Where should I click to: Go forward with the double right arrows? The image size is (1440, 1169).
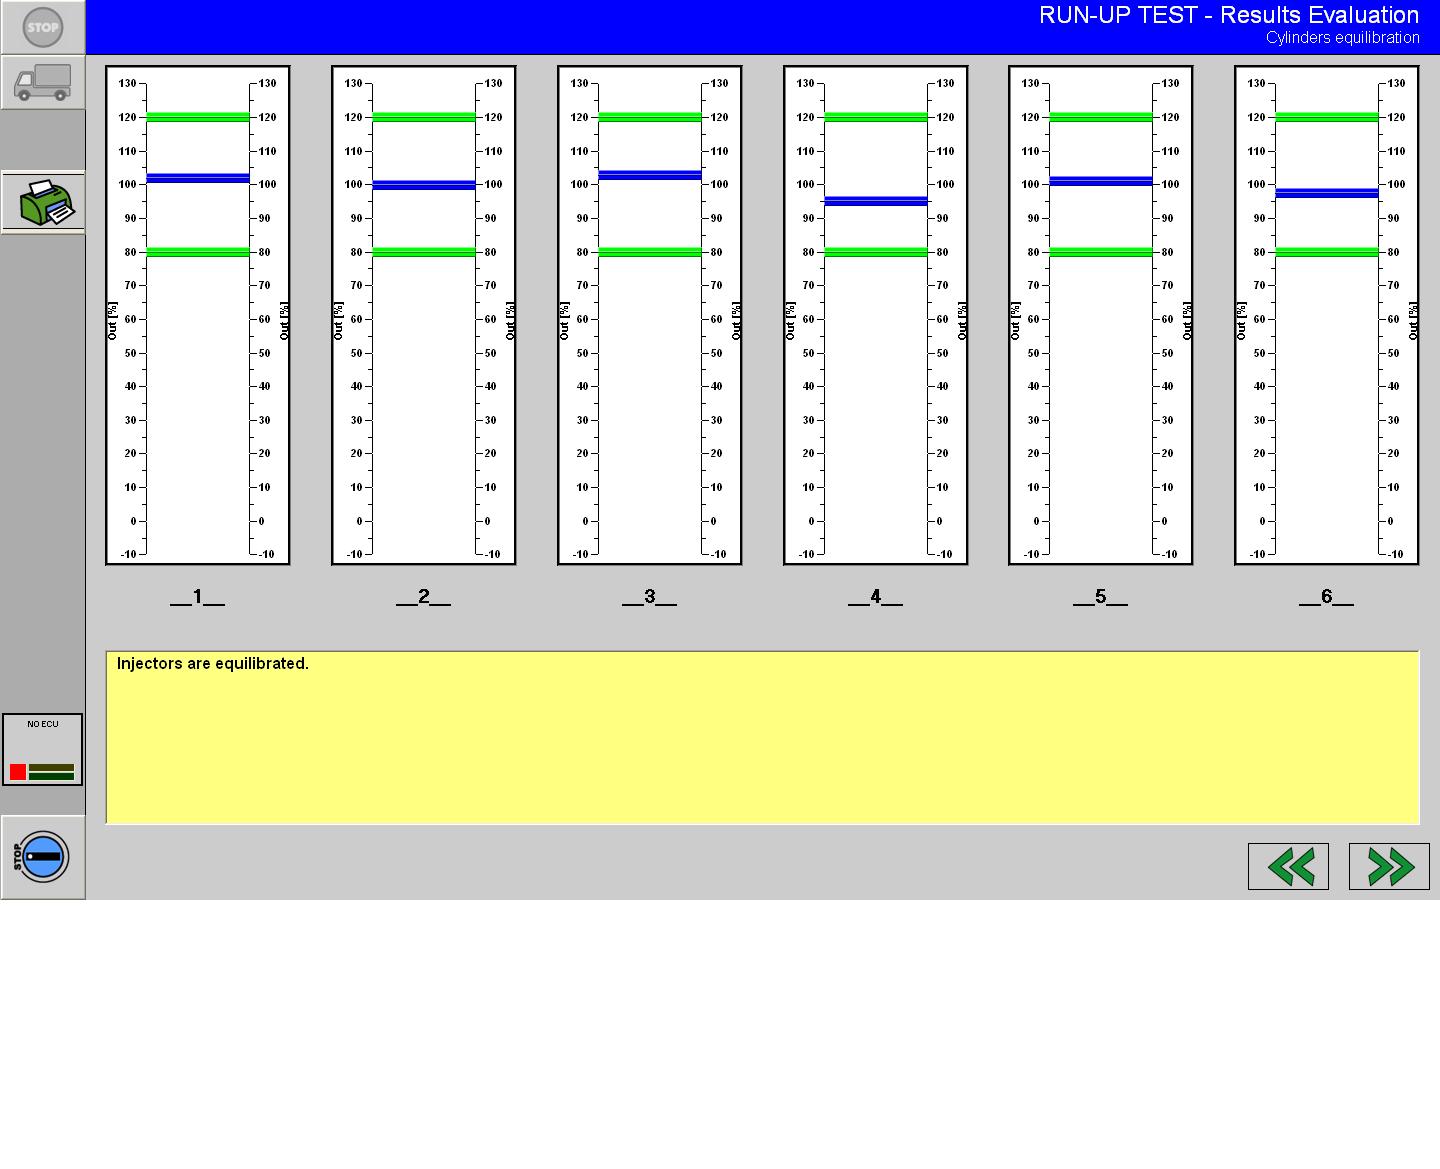(x=1389, y=866)
